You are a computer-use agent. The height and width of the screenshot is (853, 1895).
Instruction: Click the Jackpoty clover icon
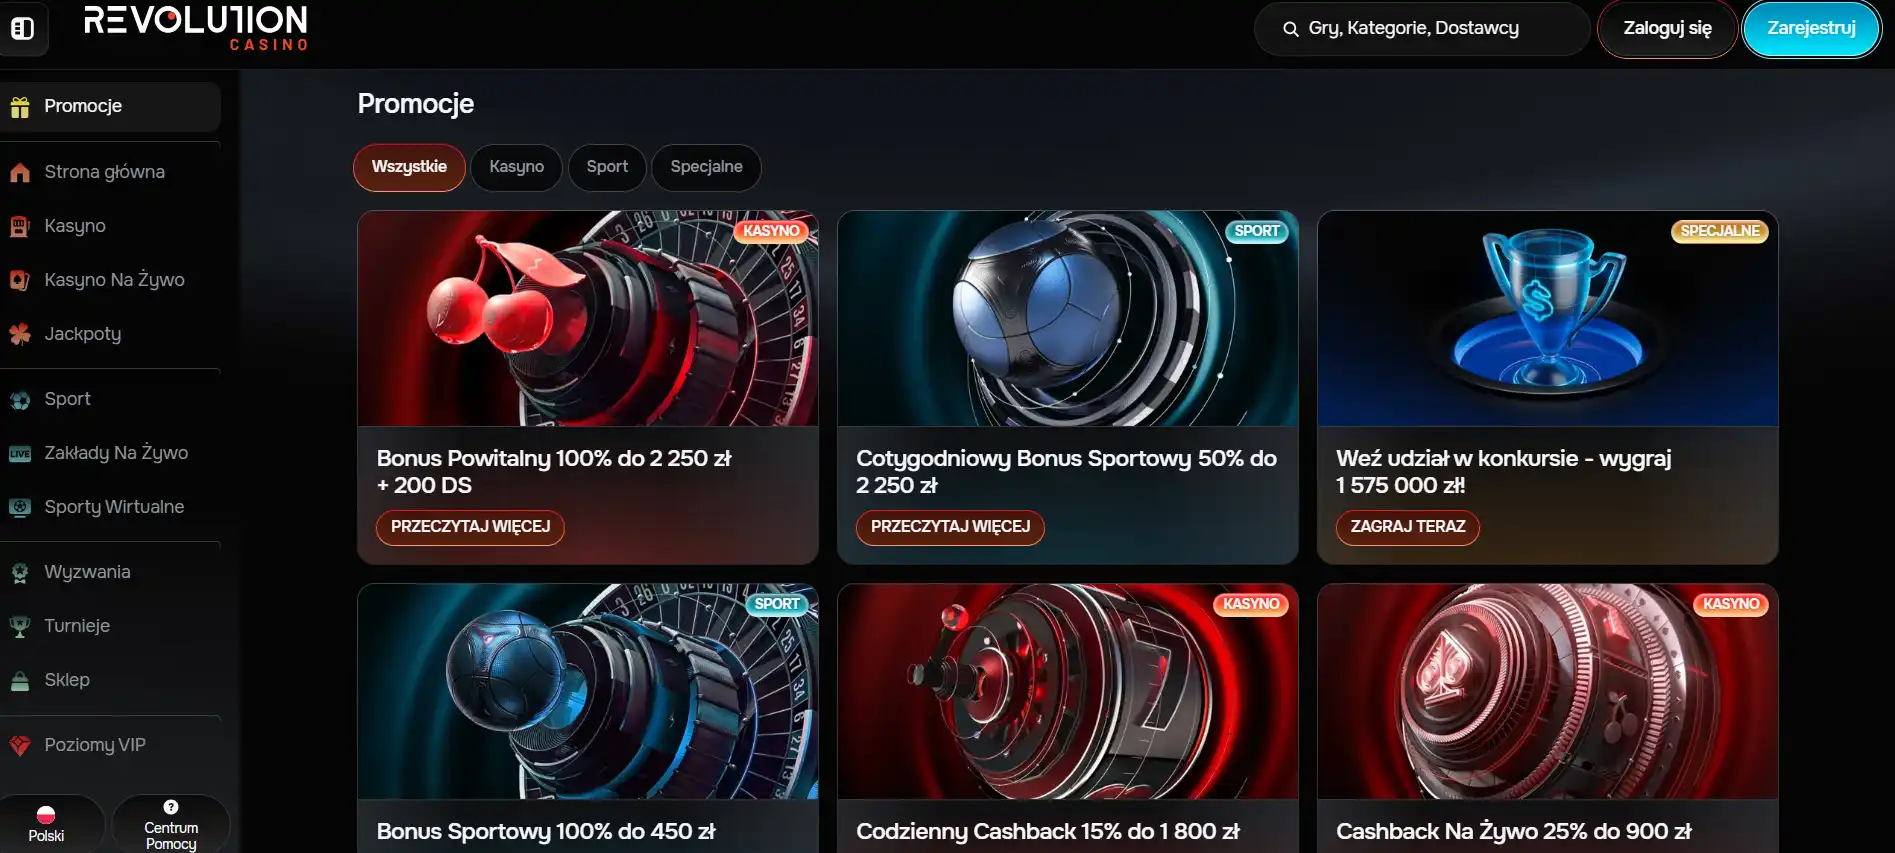(20, 335)
